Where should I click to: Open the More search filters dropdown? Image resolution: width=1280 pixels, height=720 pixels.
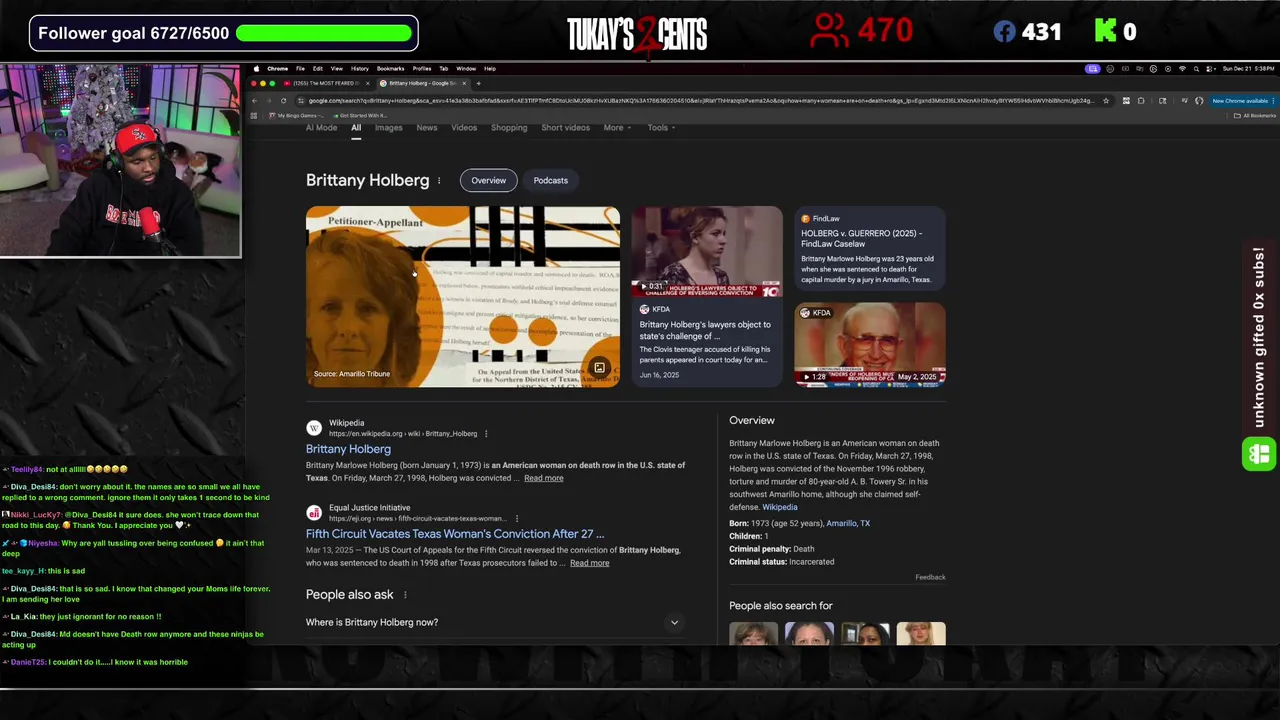[617, 128]
